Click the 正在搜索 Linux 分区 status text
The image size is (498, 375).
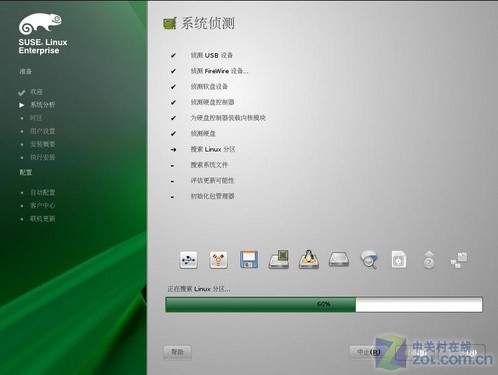199,289
